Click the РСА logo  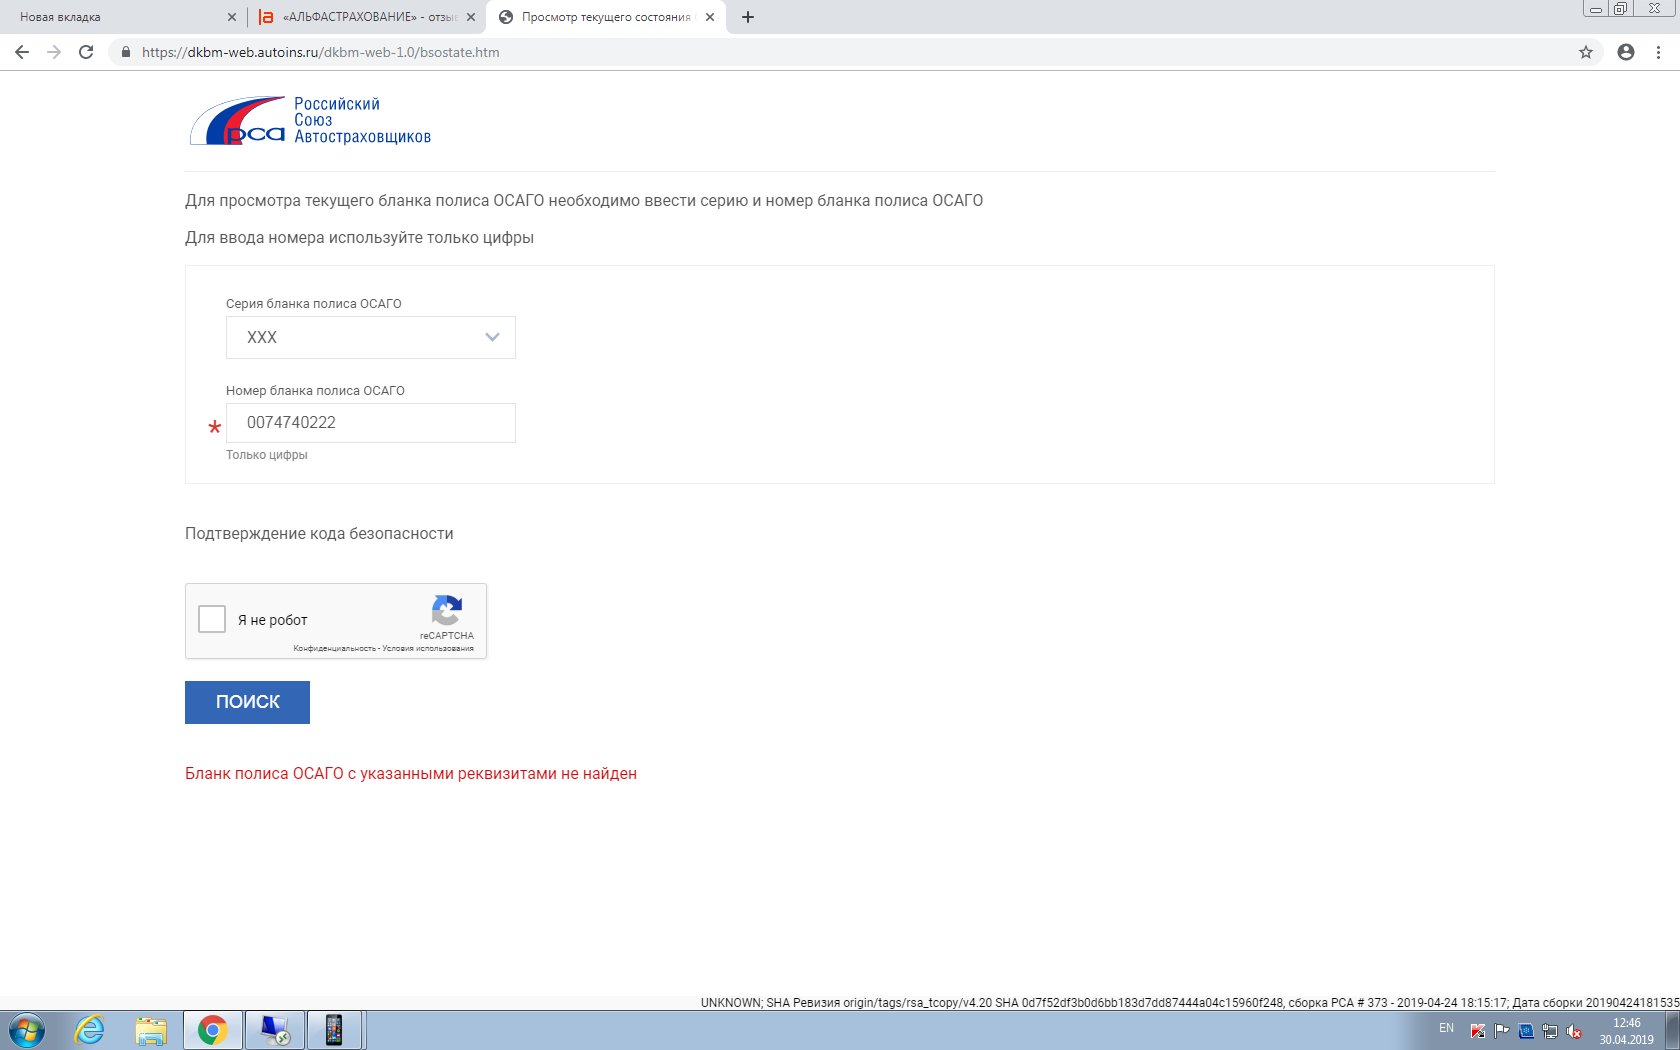pyautogui.click(x=310, y=120)
